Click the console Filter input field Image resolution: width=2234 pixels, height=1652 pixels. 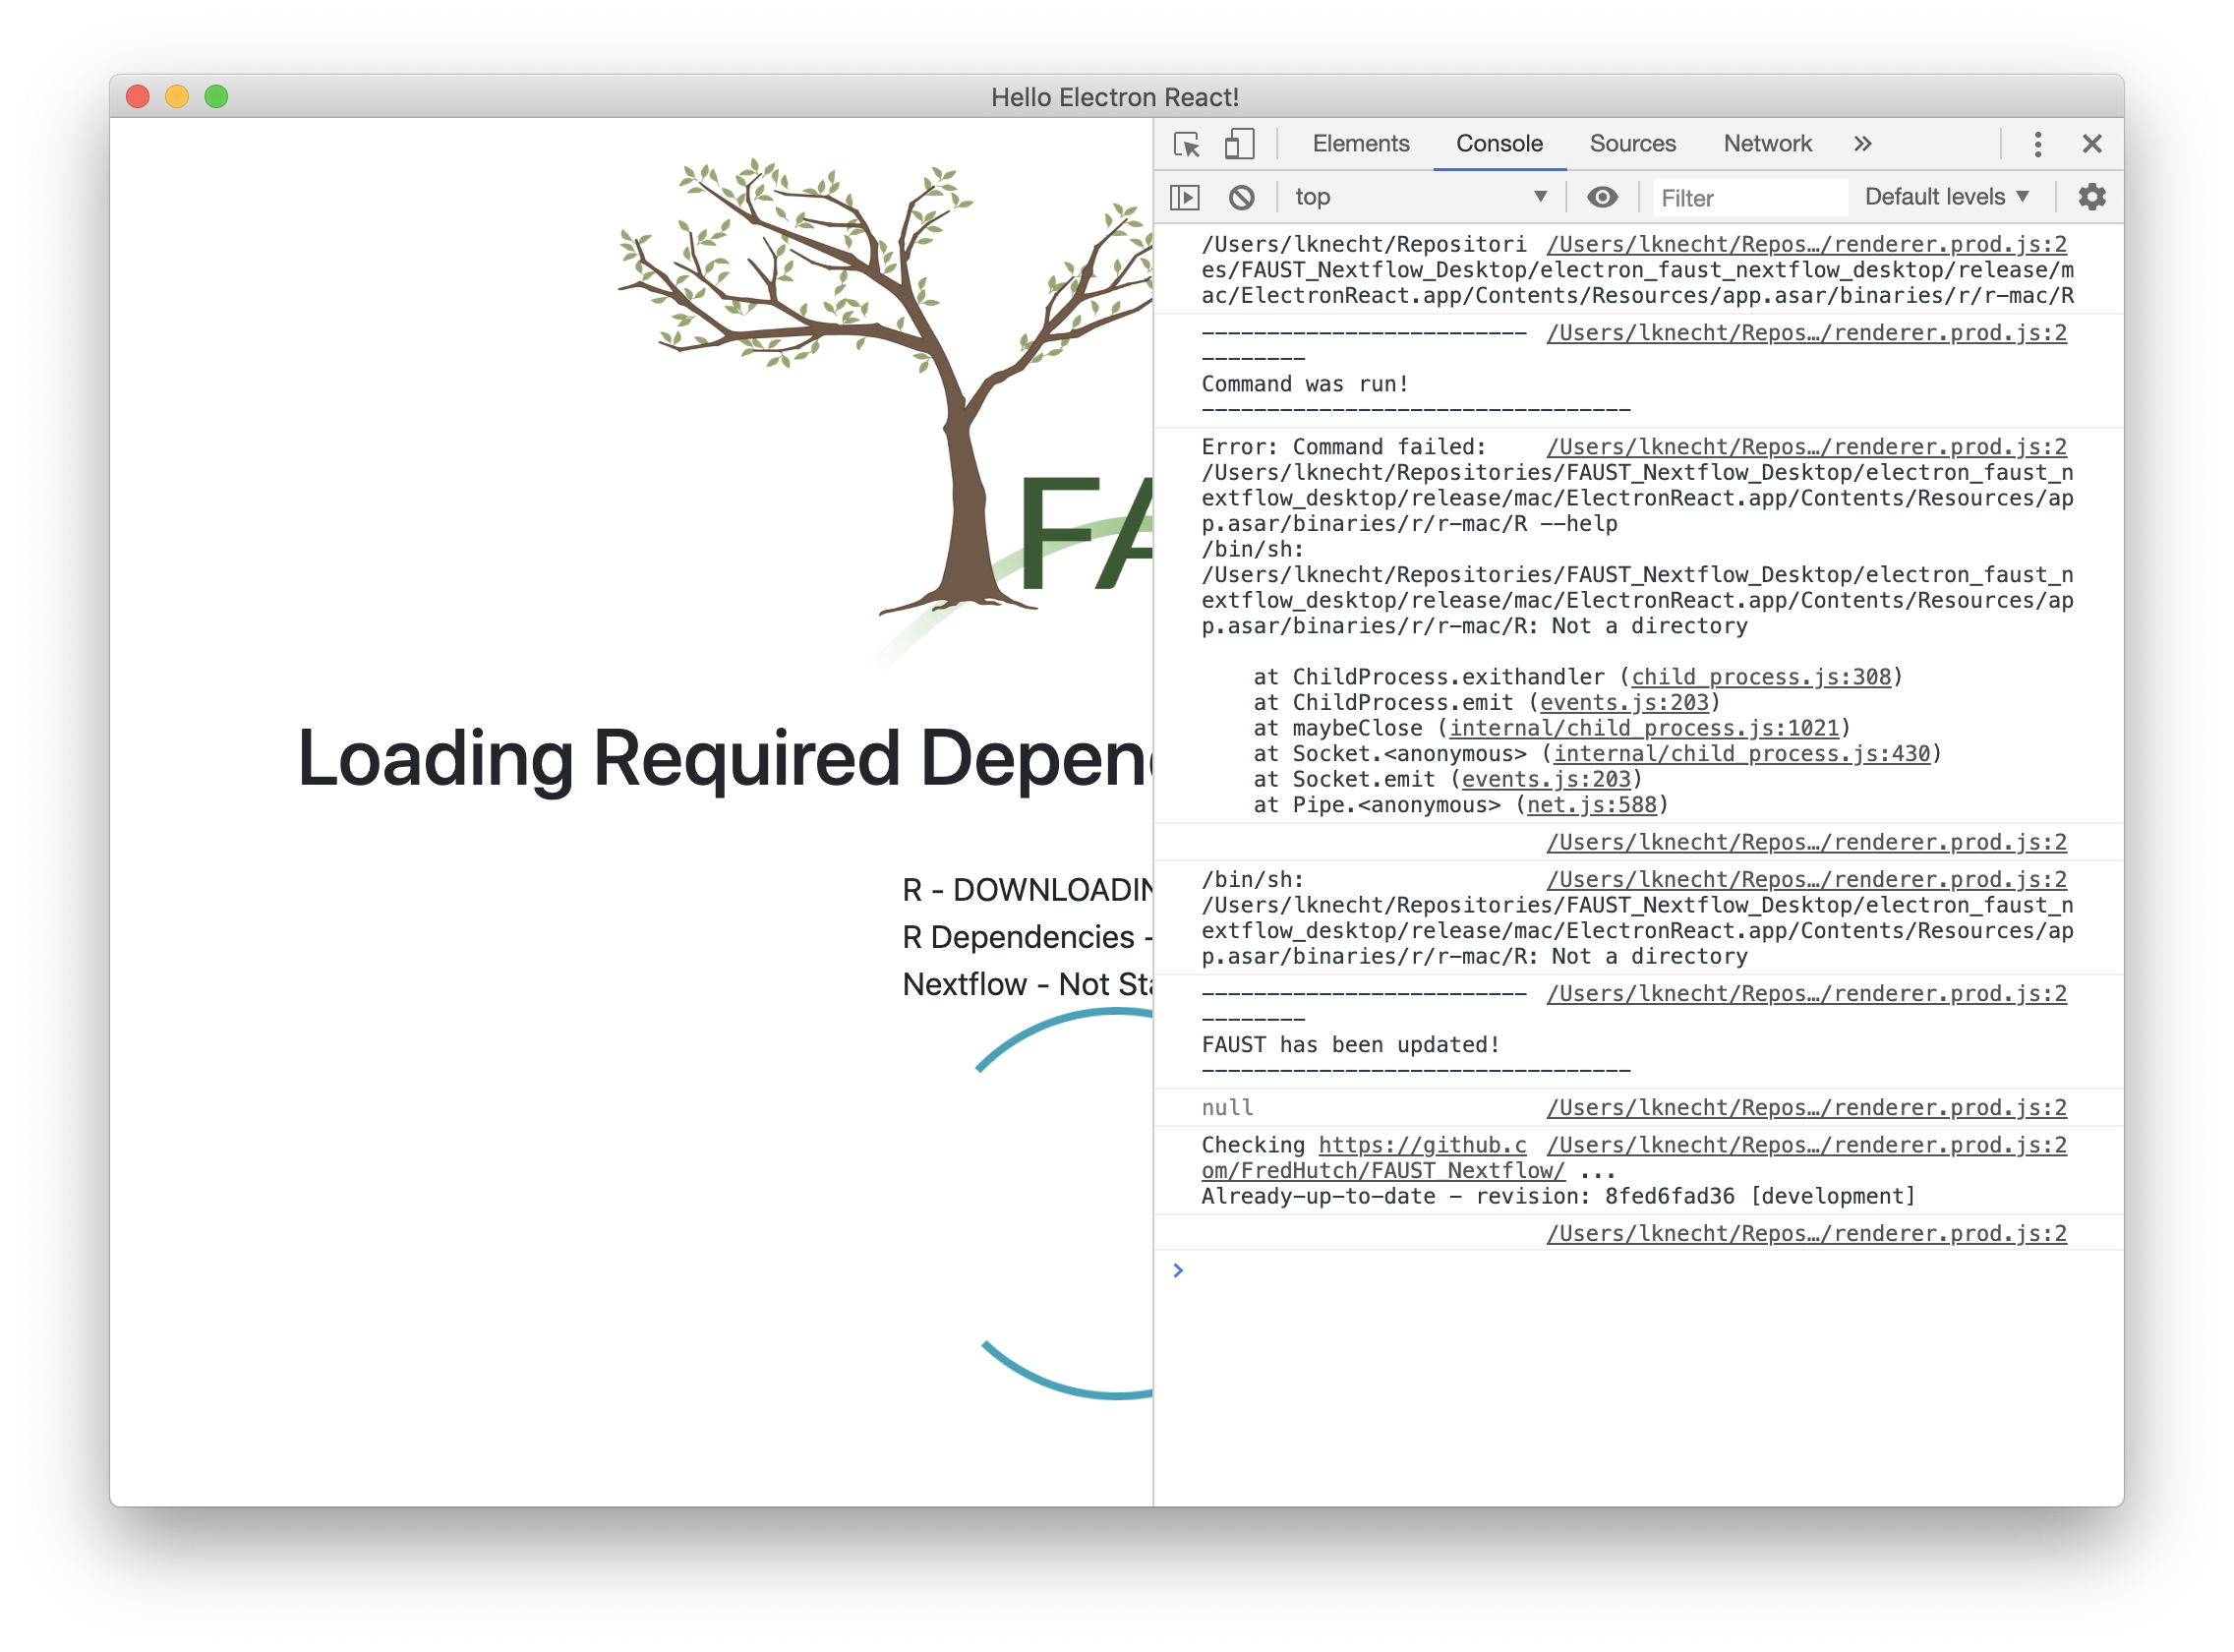point(1750,197)
